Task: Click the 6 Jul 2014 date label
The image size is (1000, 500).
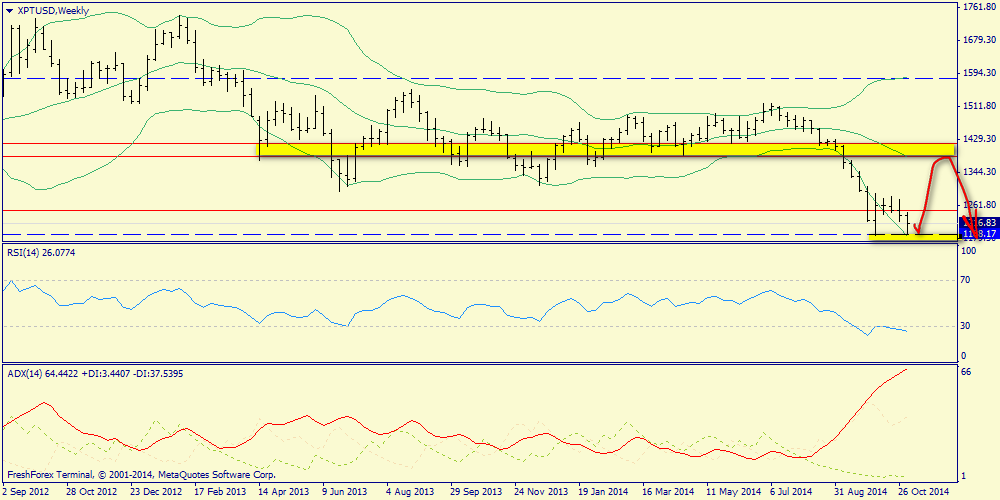Action: pyautogui.click(x=791, y=492)
